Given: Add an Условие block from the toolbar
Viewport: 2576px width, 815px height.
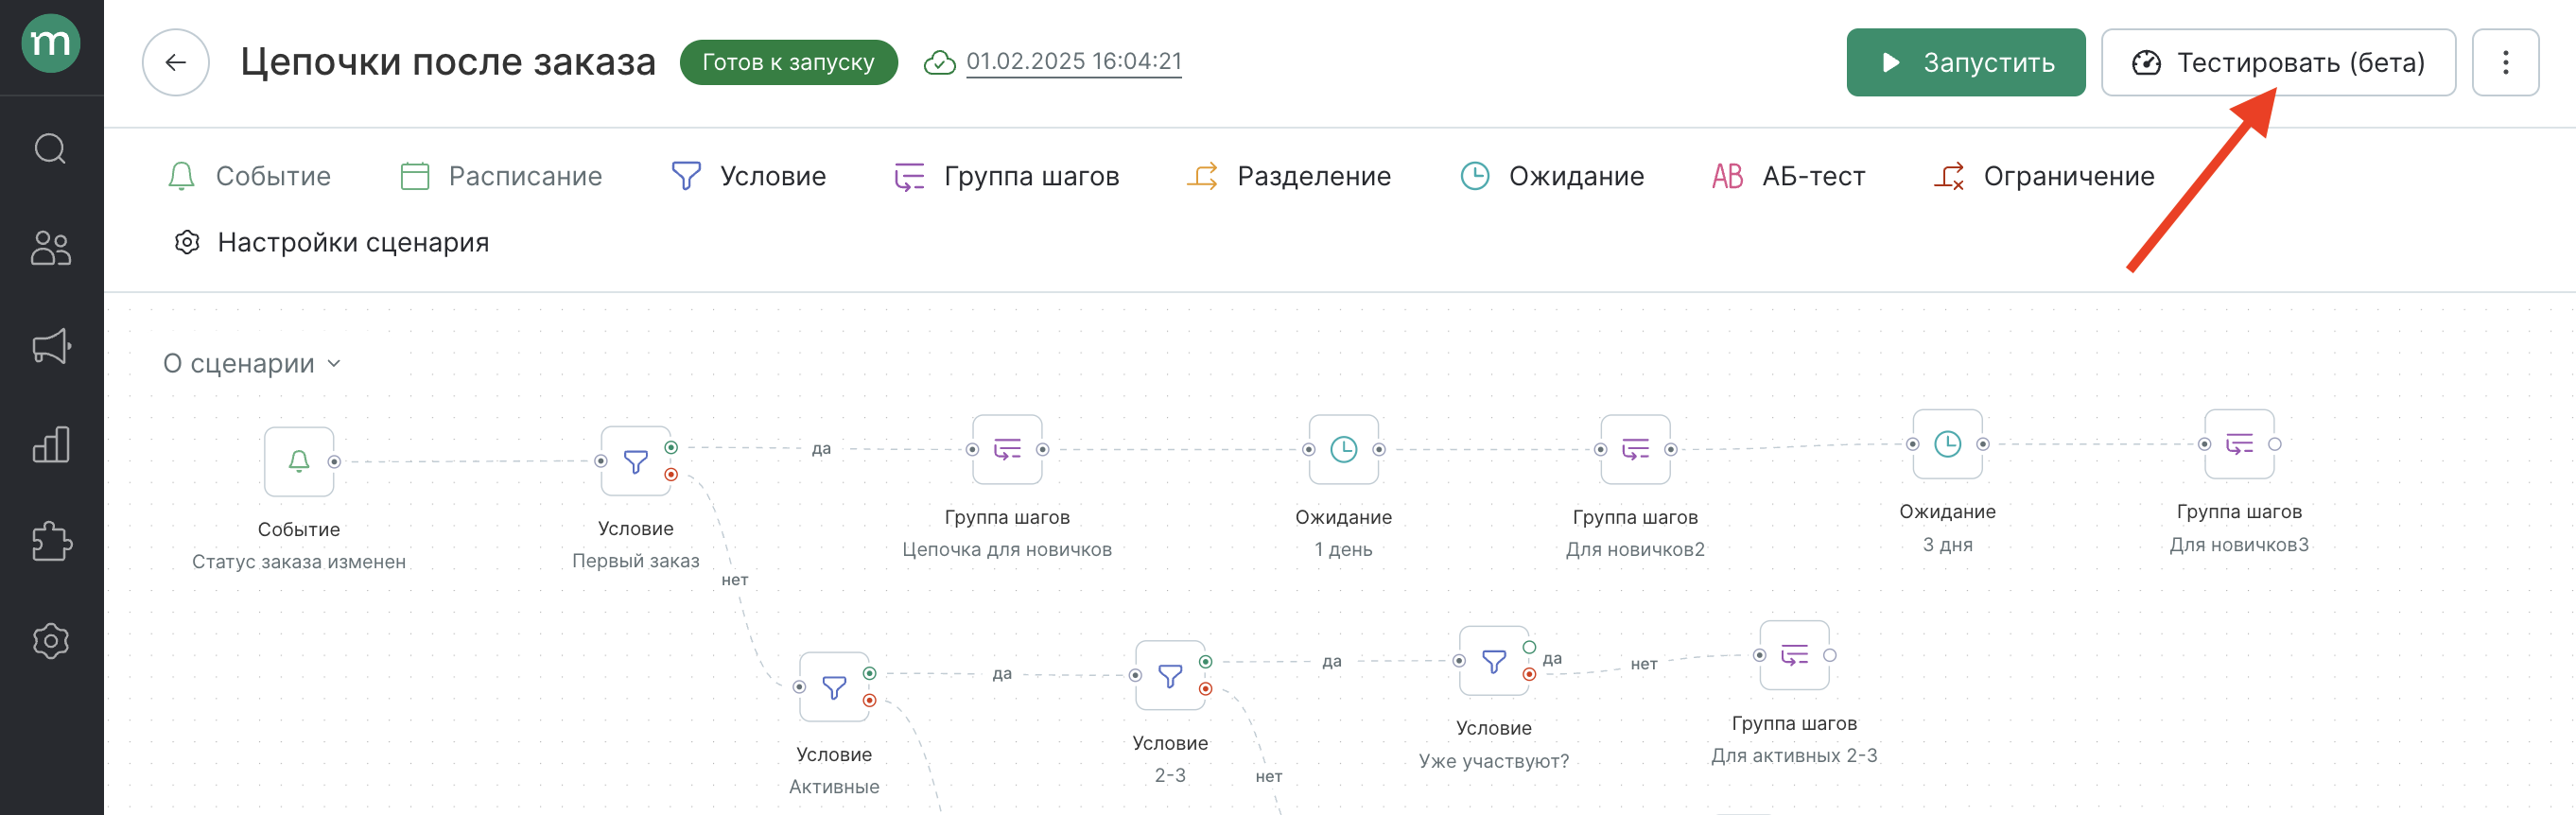Looking at the screenshot, I should (748, 177).
